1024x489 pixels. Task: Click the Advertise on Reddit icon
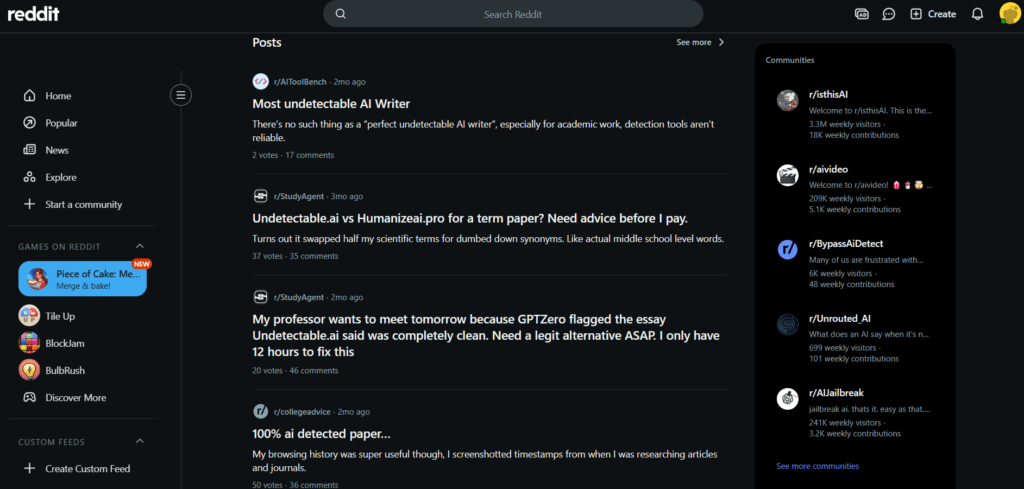pos(861,14)
